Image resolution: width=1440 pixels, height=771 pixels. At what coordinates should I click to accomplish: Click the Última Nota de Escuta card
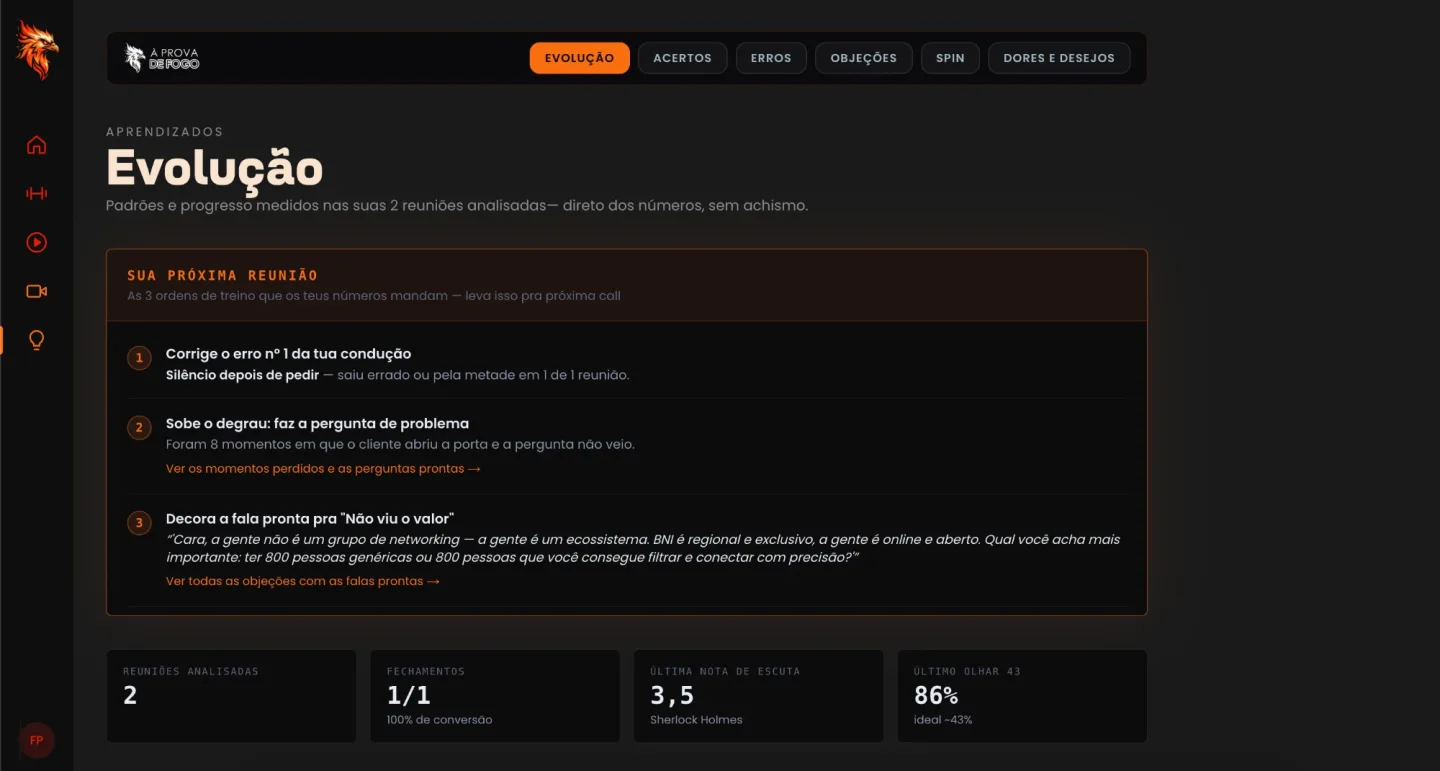pyautogui.click(x=759, y=696)
